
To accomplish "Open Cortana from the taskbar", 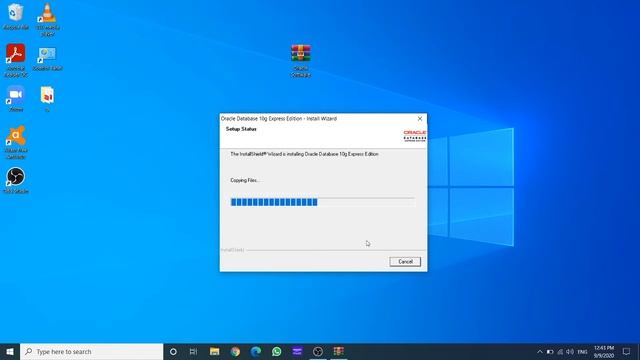I will (173, 351).
